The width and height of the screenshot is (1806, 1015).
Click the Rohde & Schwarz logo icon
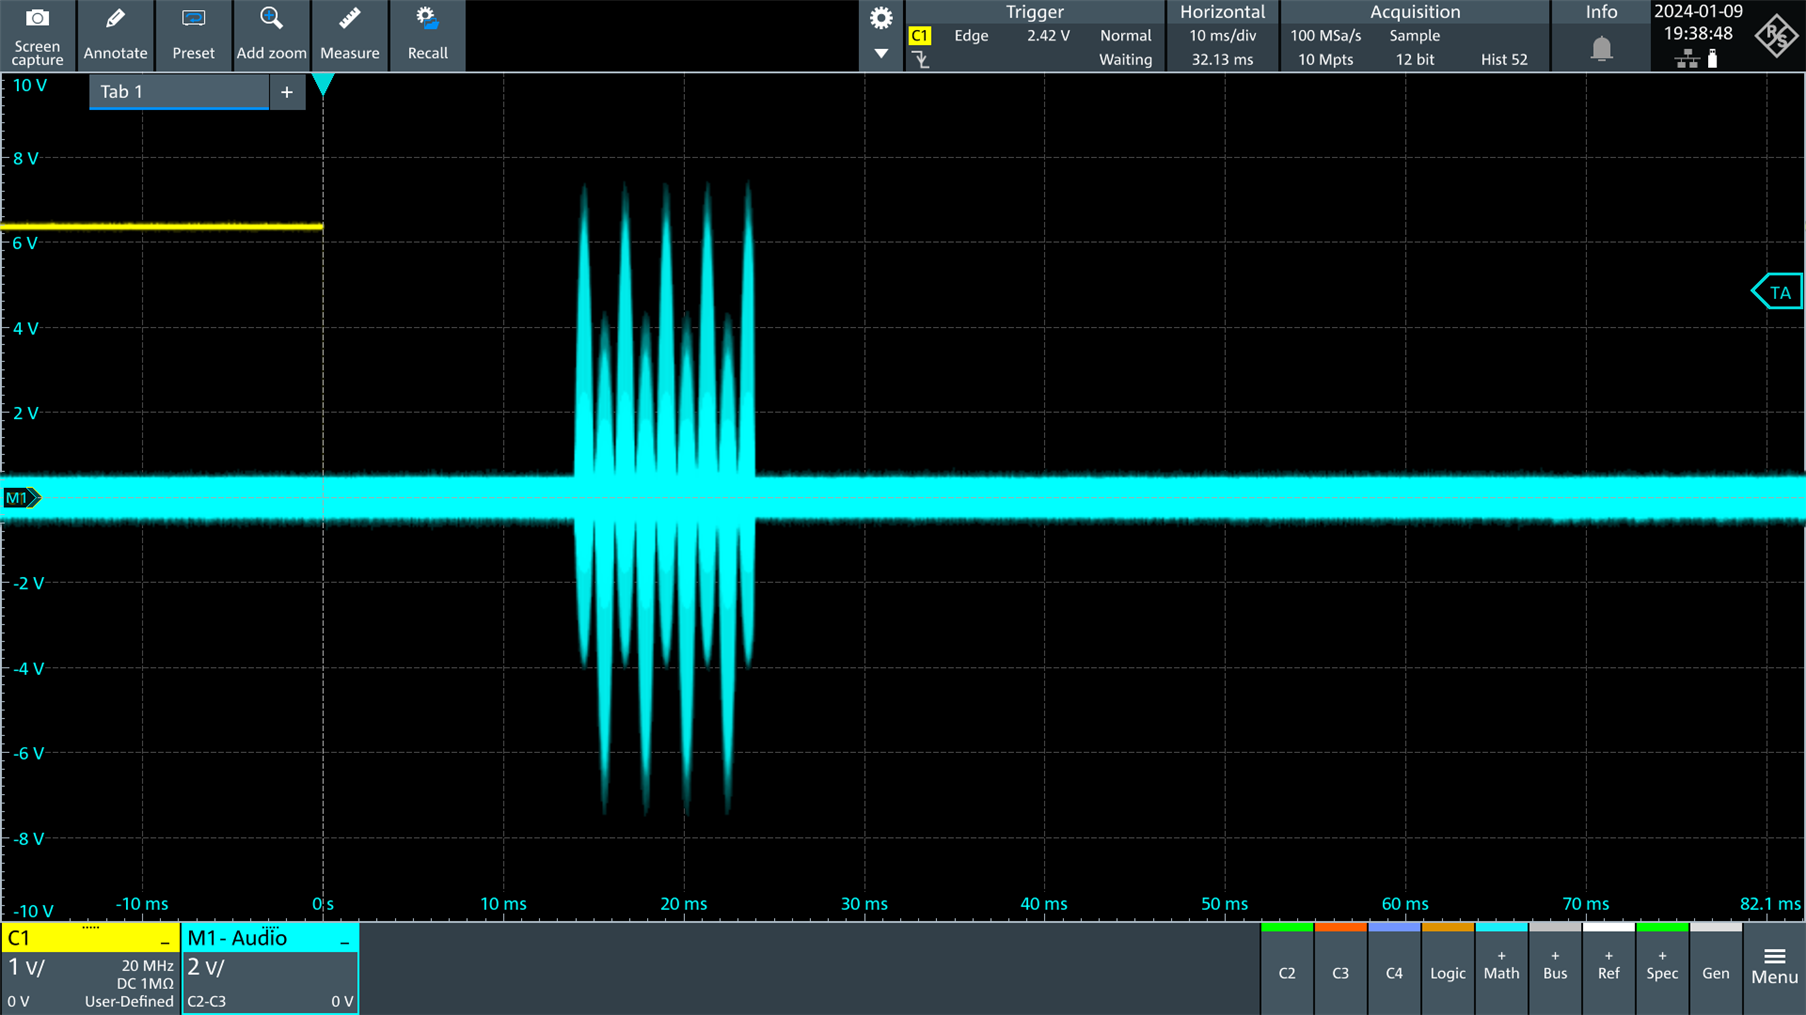coord(1777,36)
